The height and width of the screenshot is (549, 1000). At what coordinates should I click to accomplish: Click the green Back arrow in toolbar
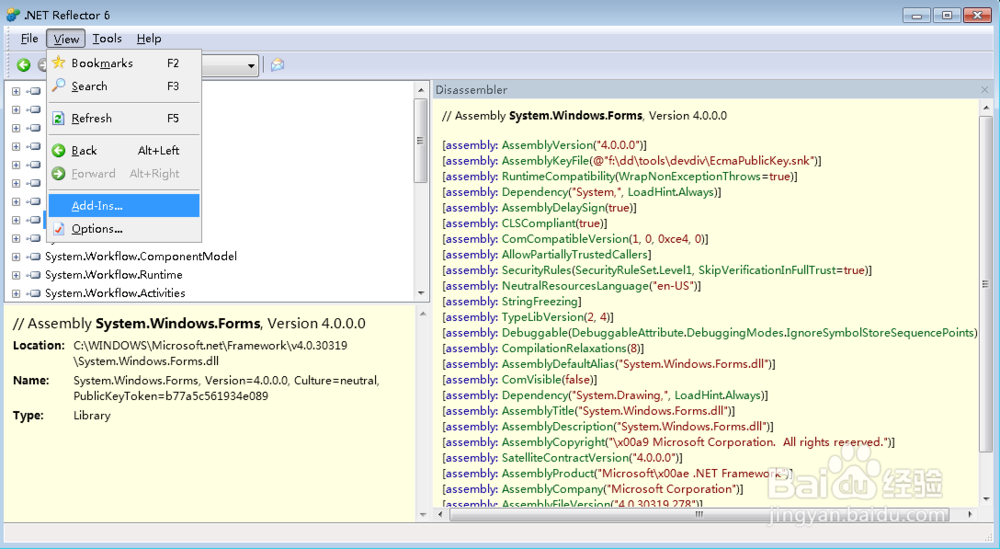24,64
